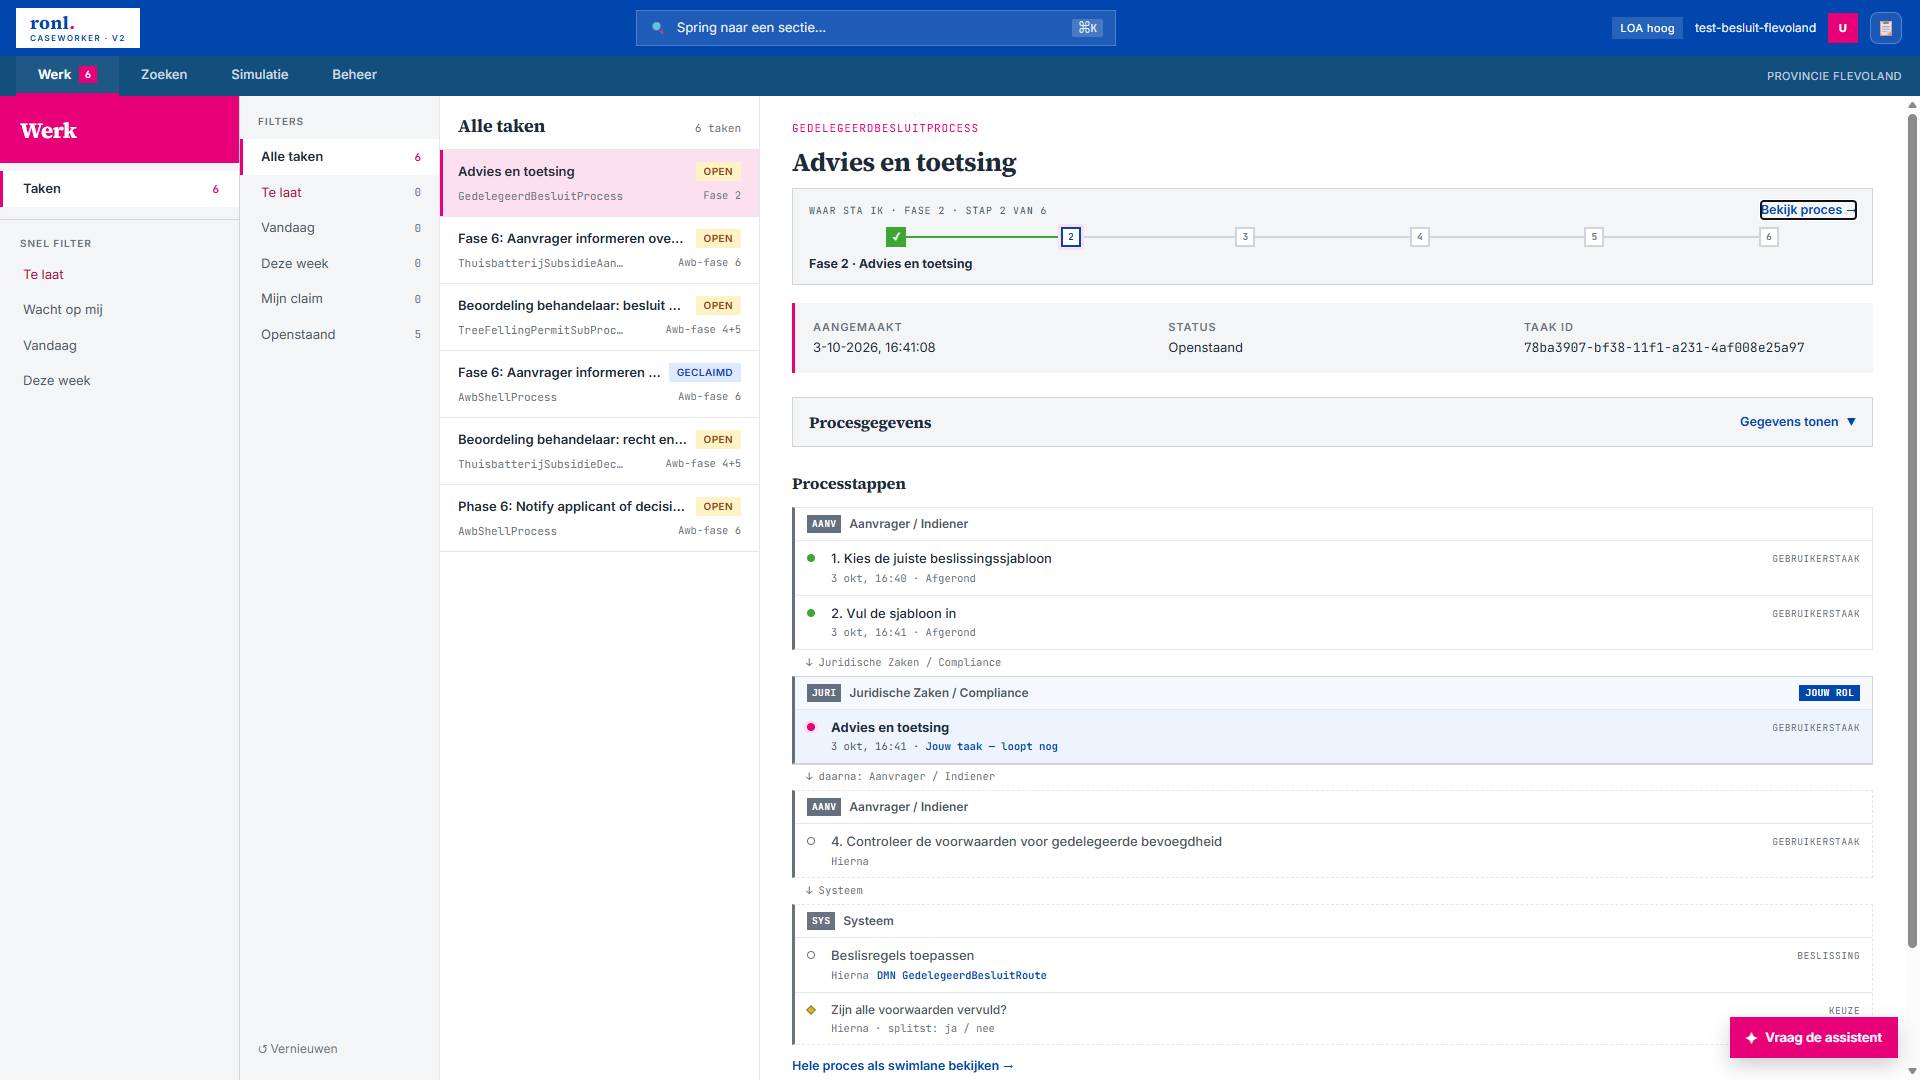Open the Zoeken tab
1920x1080 pixels.
(164, 75)
